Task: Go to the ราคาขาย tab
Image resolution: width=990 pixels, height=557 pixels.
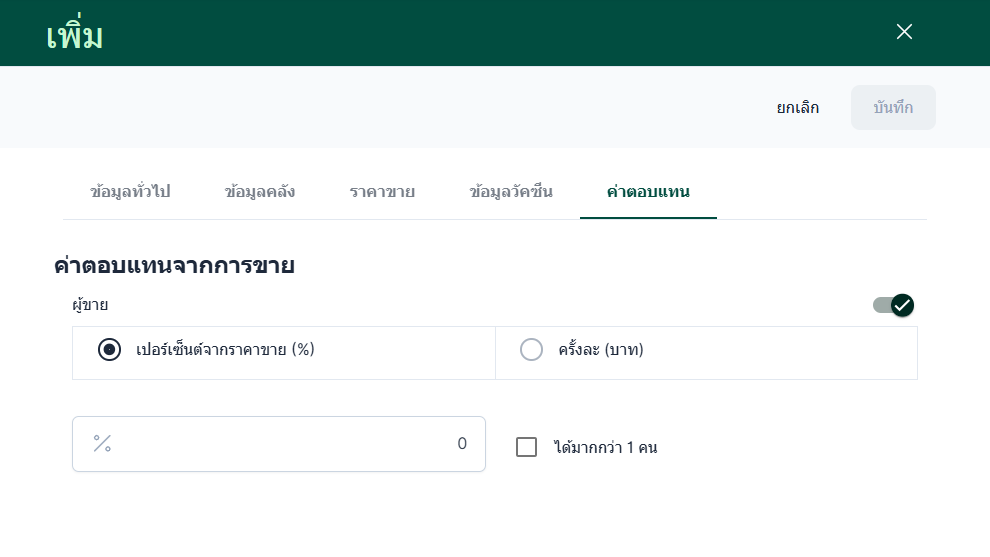Action: pyautogui.click(x=382, y=191)
